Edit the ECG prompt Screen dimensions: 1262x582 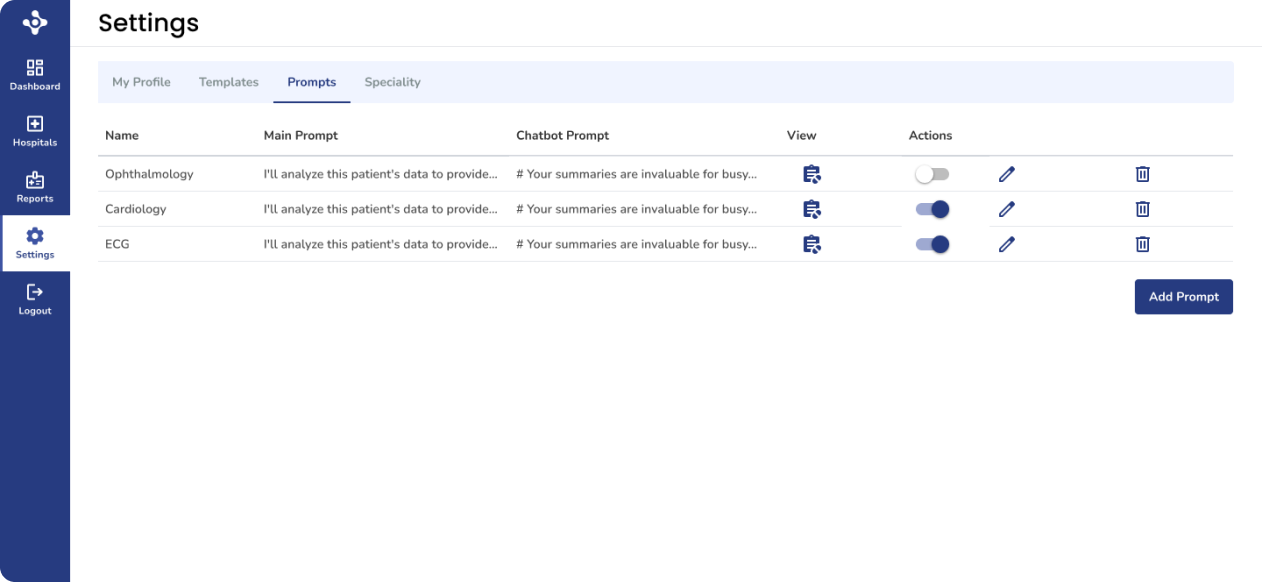pos(1006,244)
